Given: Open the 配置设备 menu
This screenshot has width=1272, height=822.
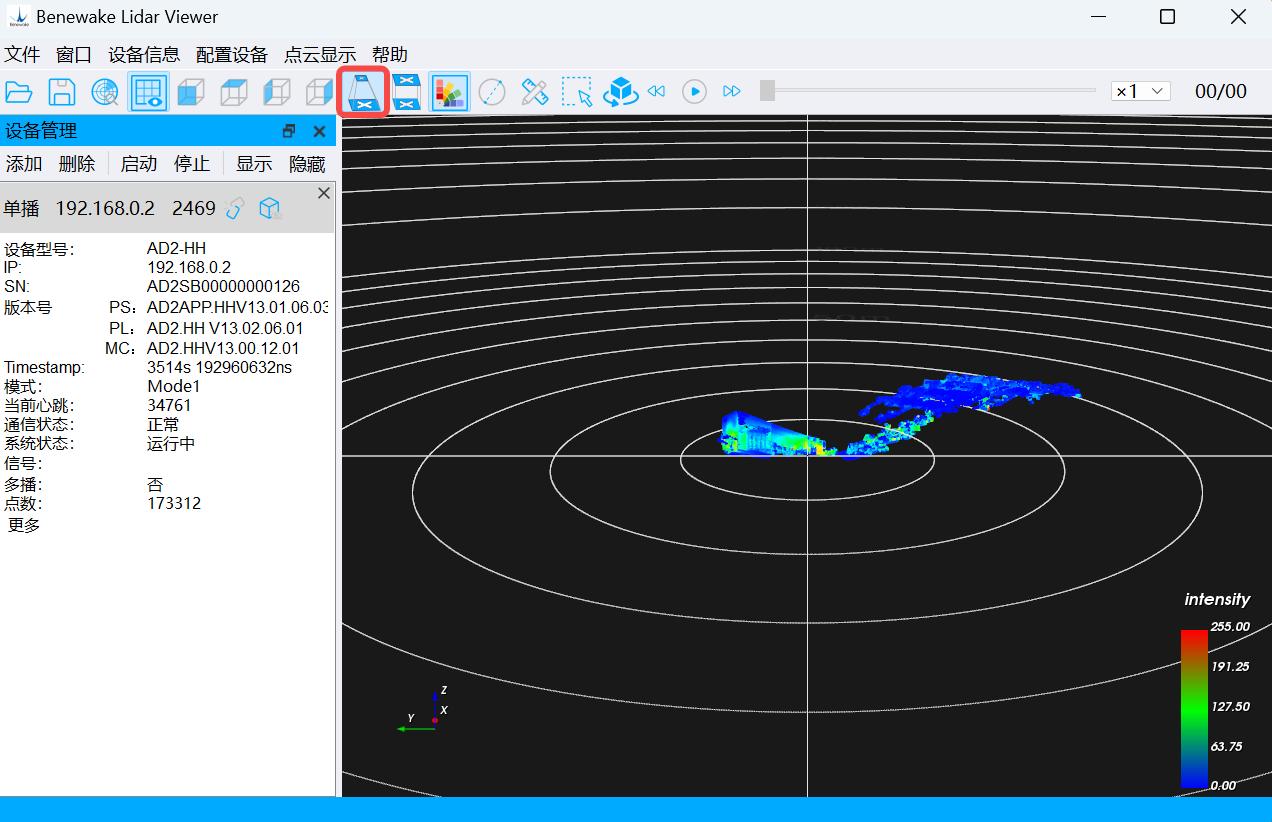Looking at the screenshot, I should 232,55.
